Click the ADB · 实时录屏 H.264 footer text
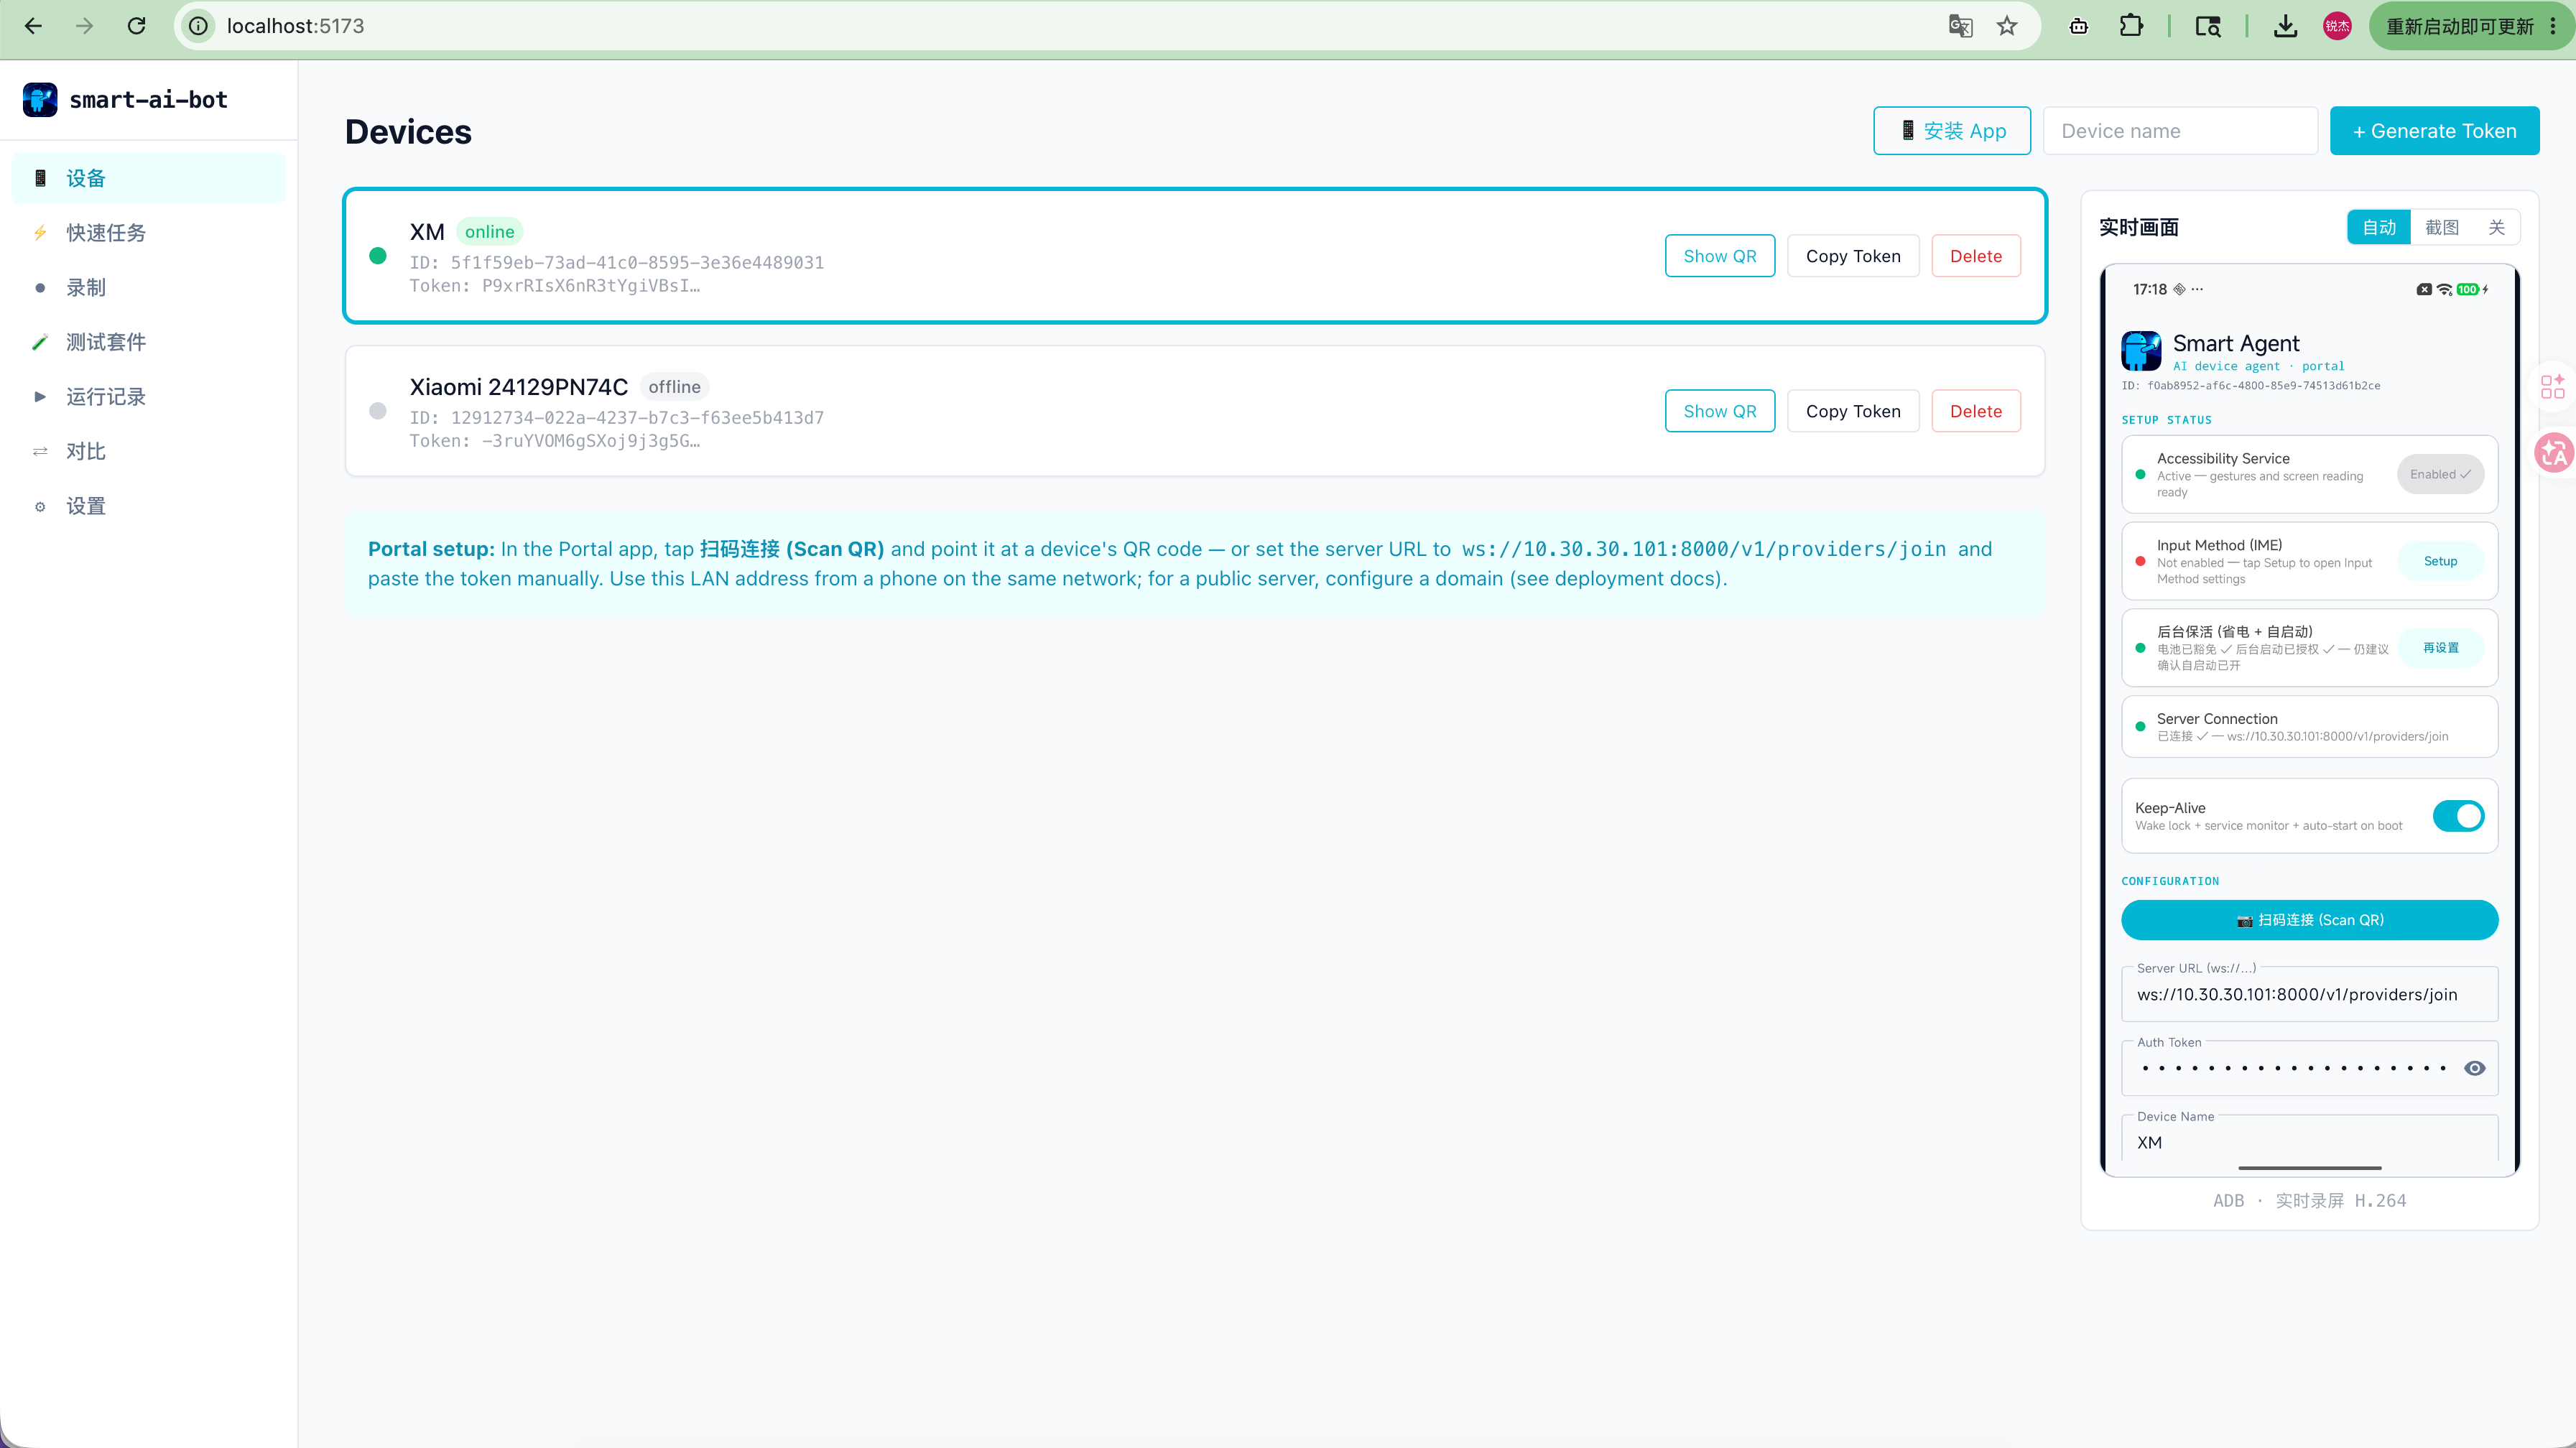The image size is (2576, 1448). 2309,1201
